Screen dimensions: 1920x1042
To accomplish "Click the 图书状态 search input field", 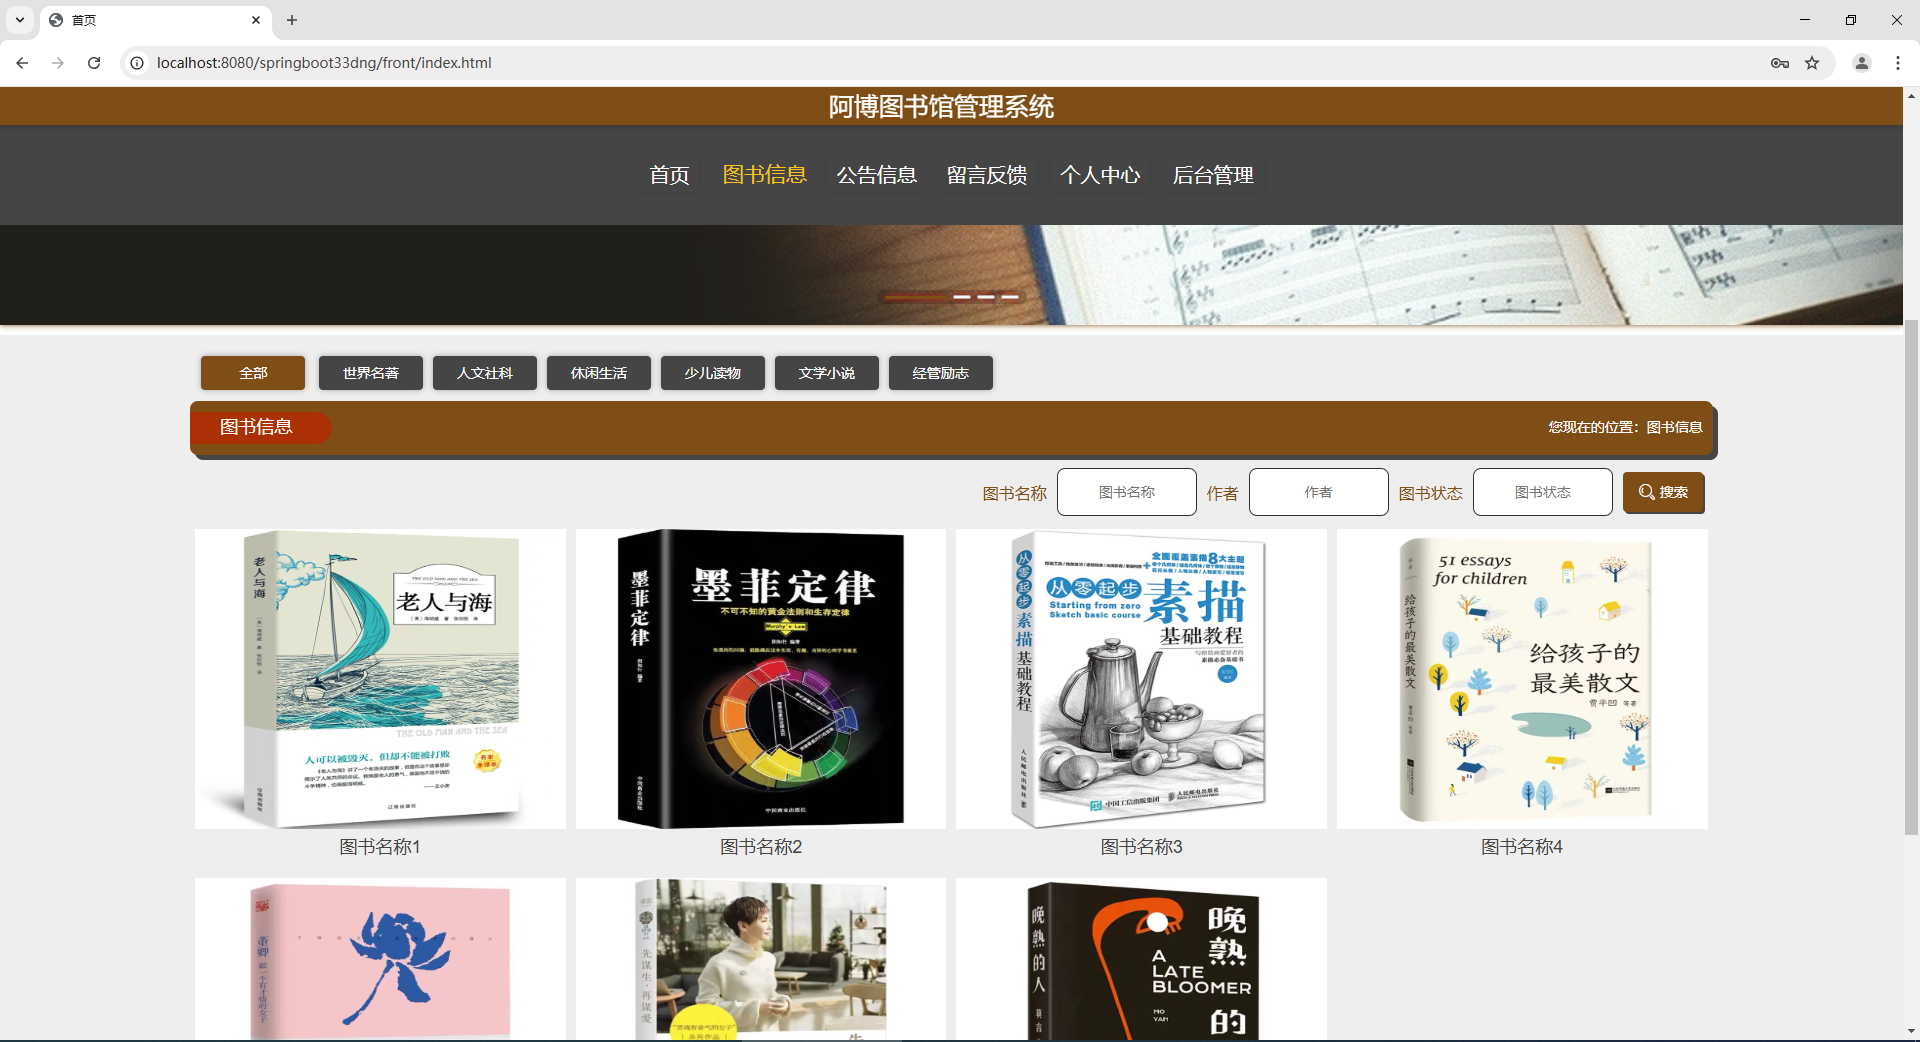I will [x=1543, y=492].
